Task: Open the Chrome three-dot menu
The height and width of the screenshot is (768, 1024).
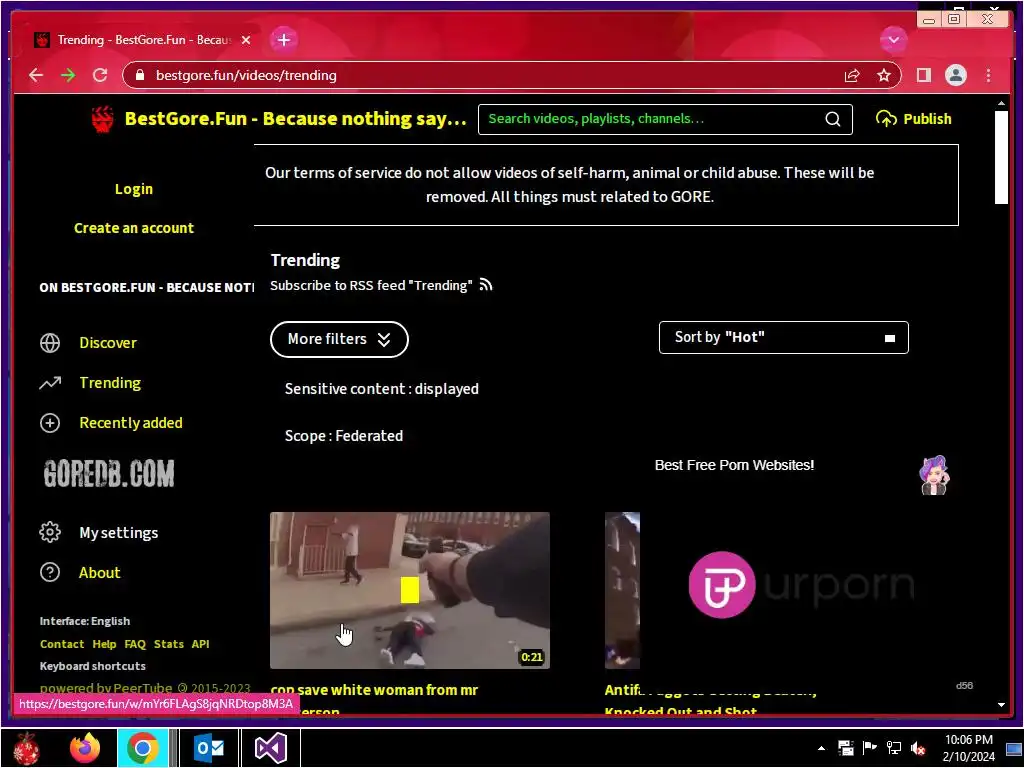Action: pos(988,75)
